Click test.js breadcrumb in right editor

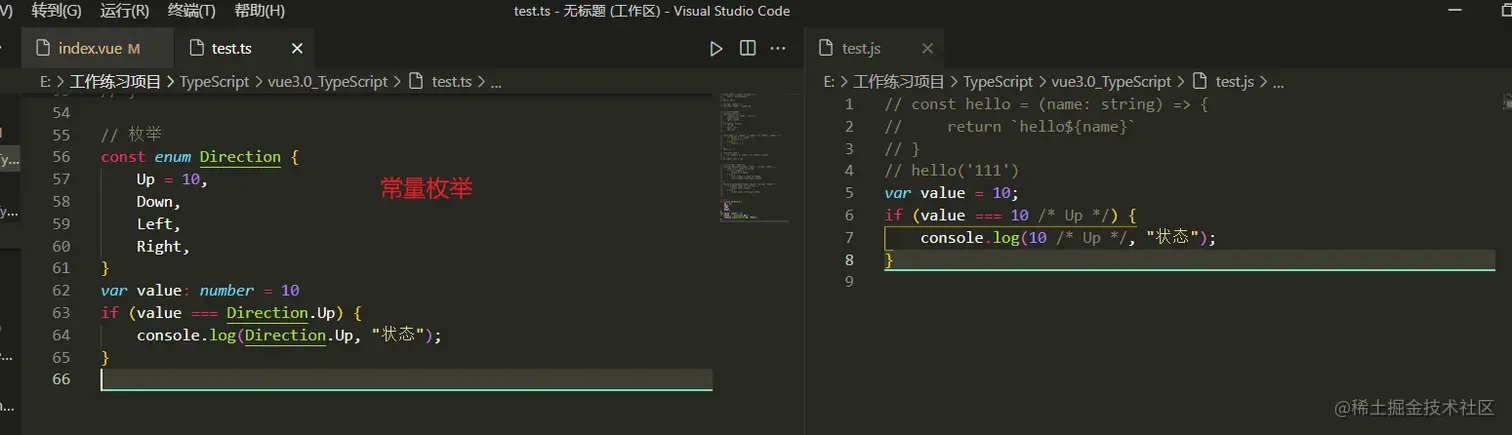[x=1235, y=82]
